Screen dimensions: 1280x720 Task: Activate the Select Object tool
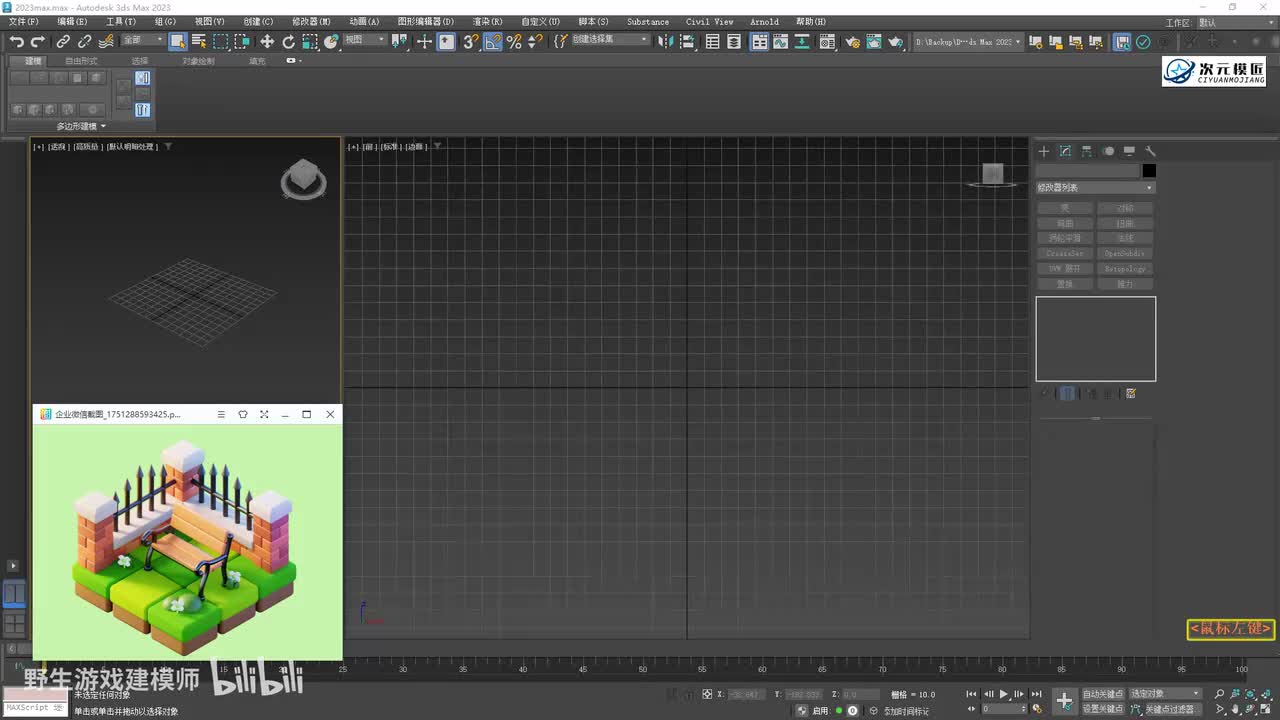(178, 41)
